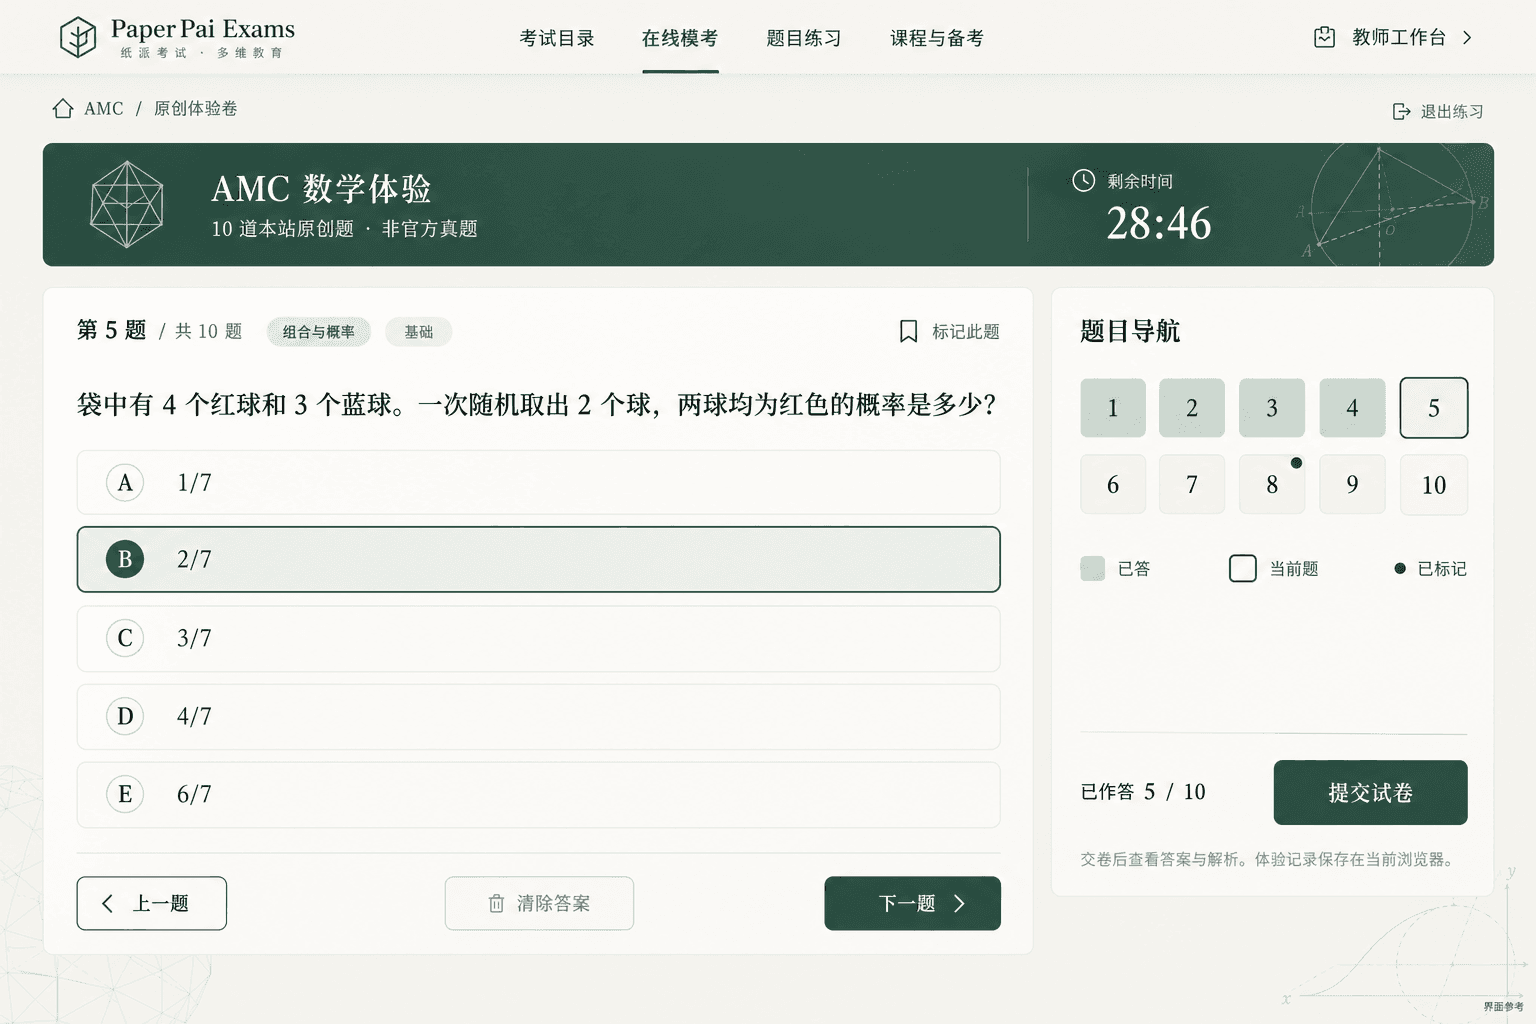Click the 标记此题 label
Viewport: 1536px width, 1024px height.
(x=966, y=331)
